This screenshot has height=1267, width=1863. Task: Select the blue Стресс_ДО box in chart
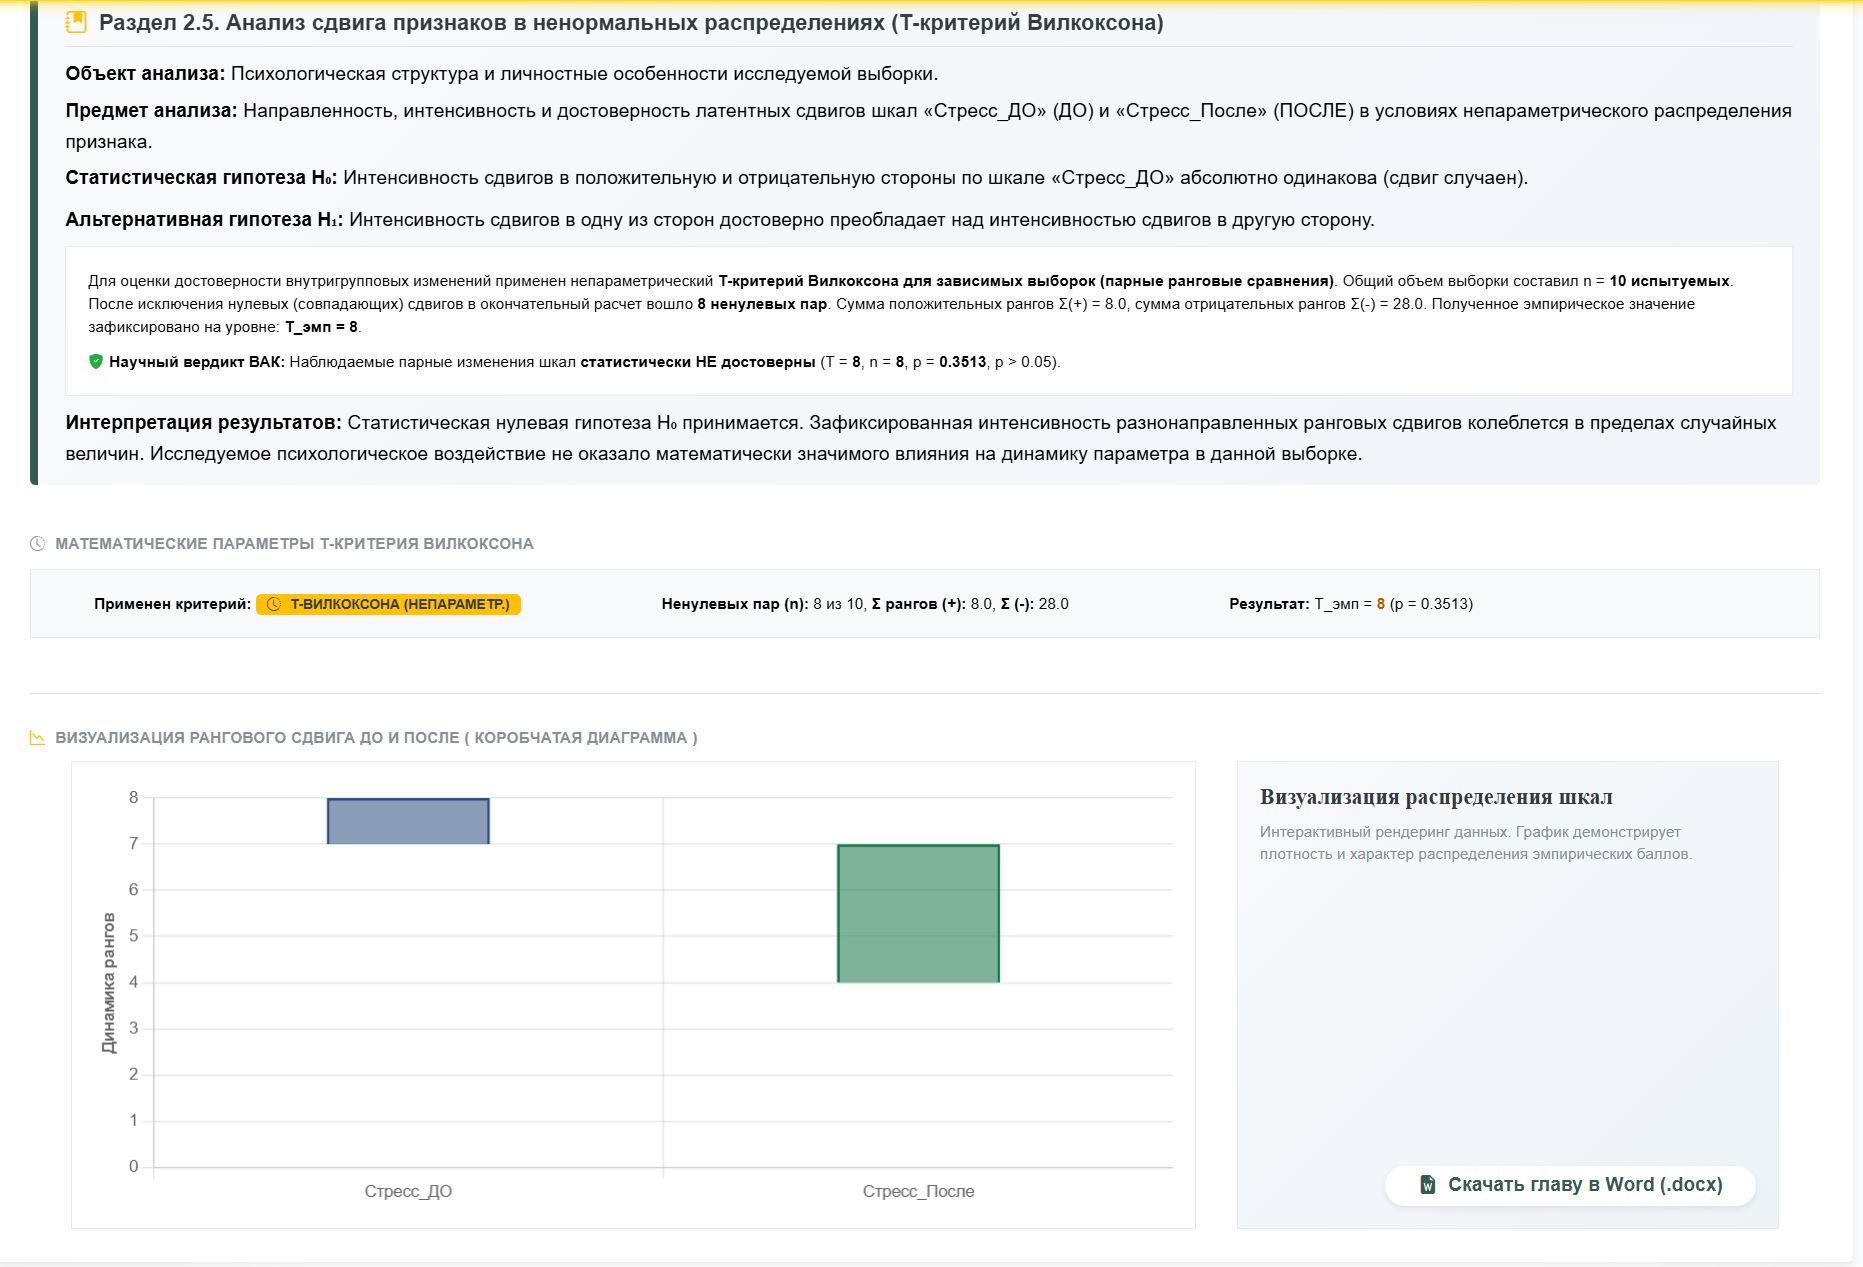click(x=408, y=821)
